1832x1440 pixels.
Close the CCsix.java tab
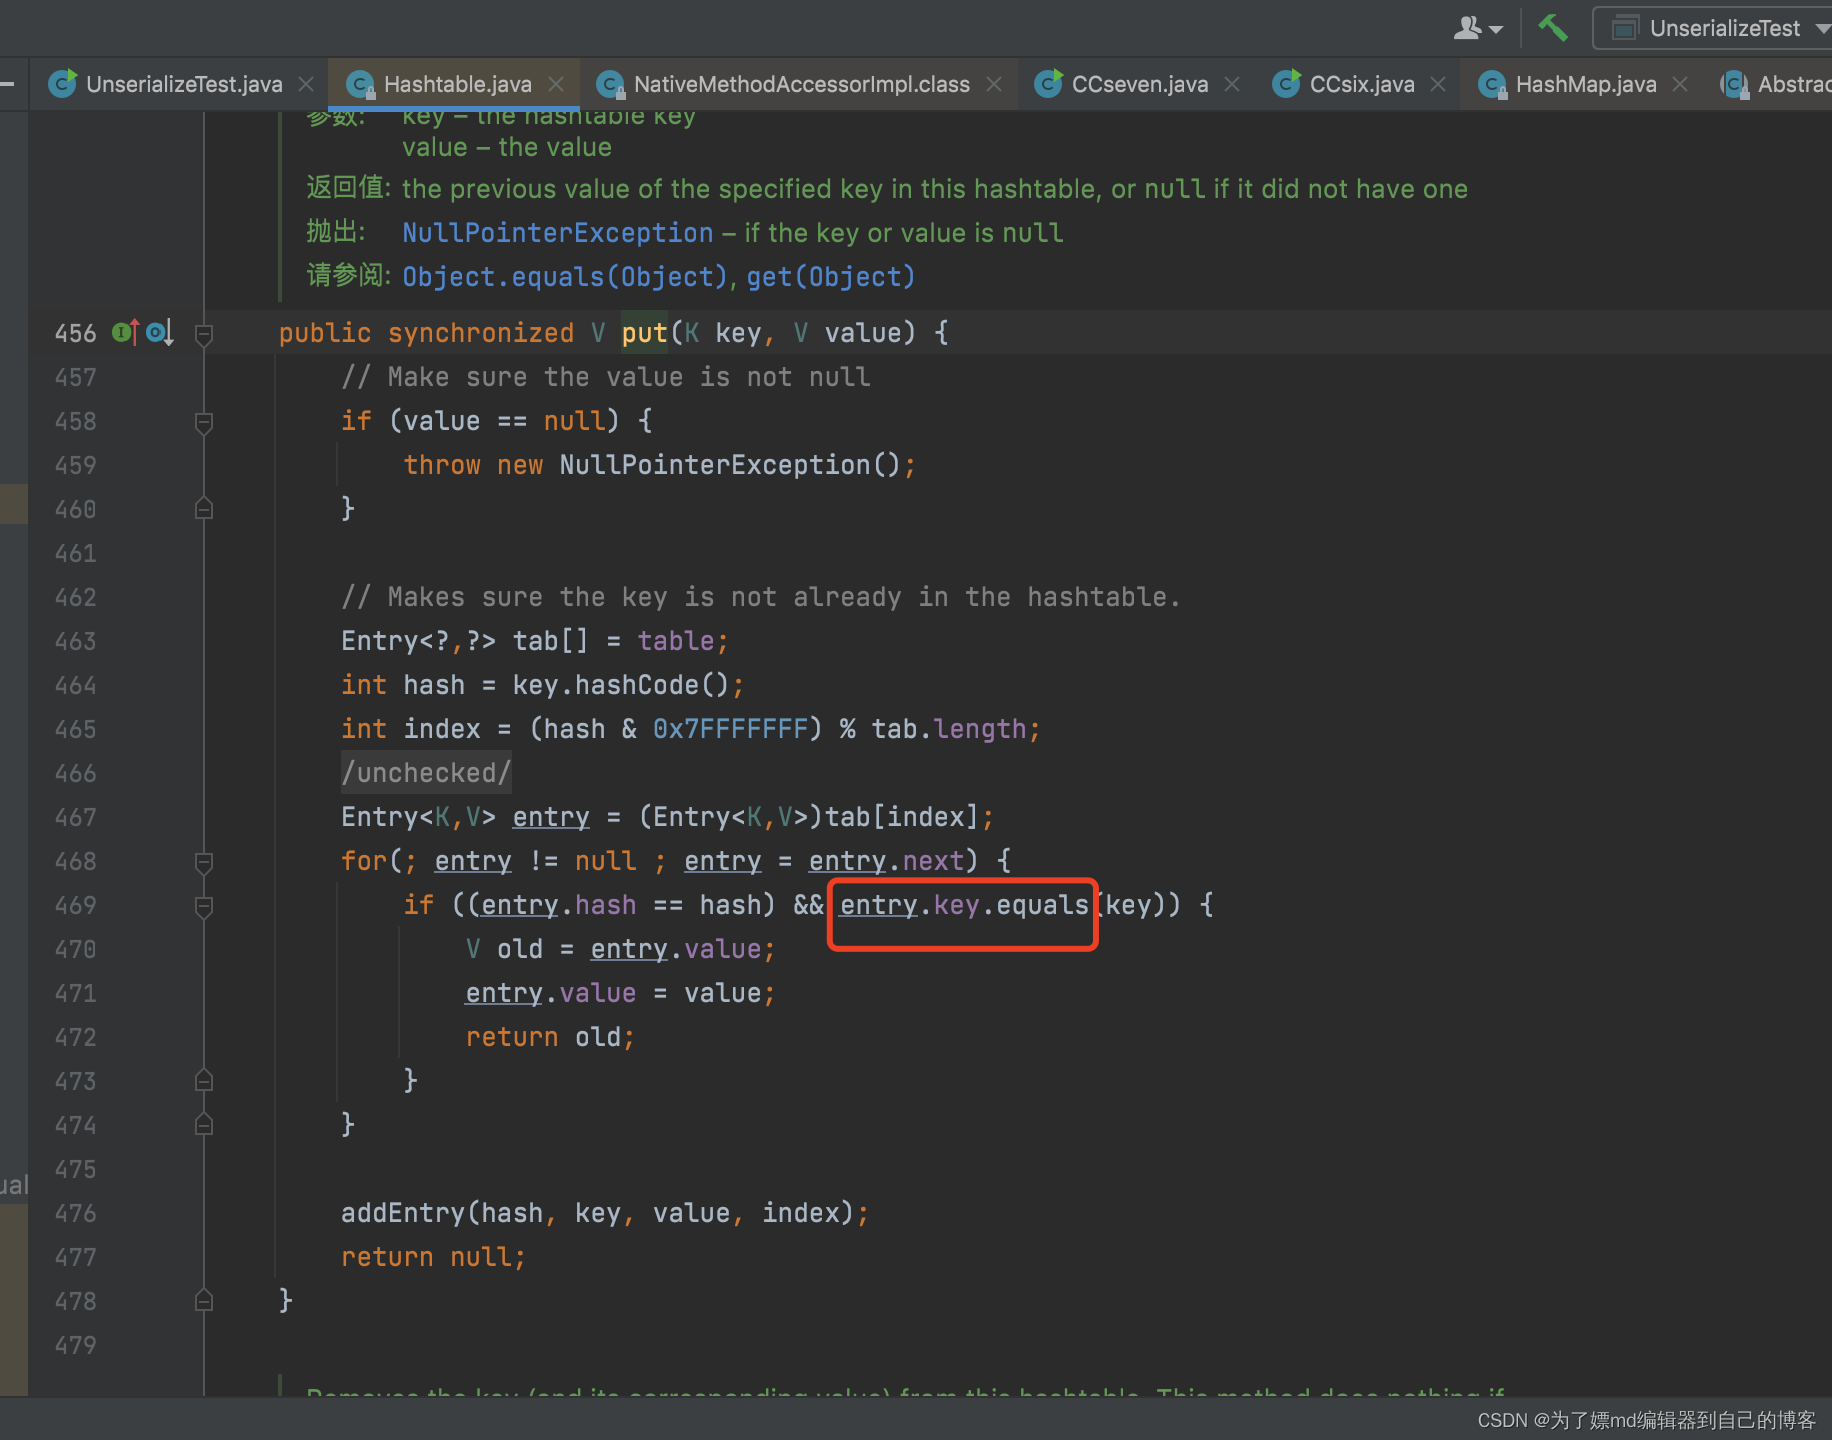1438,84
